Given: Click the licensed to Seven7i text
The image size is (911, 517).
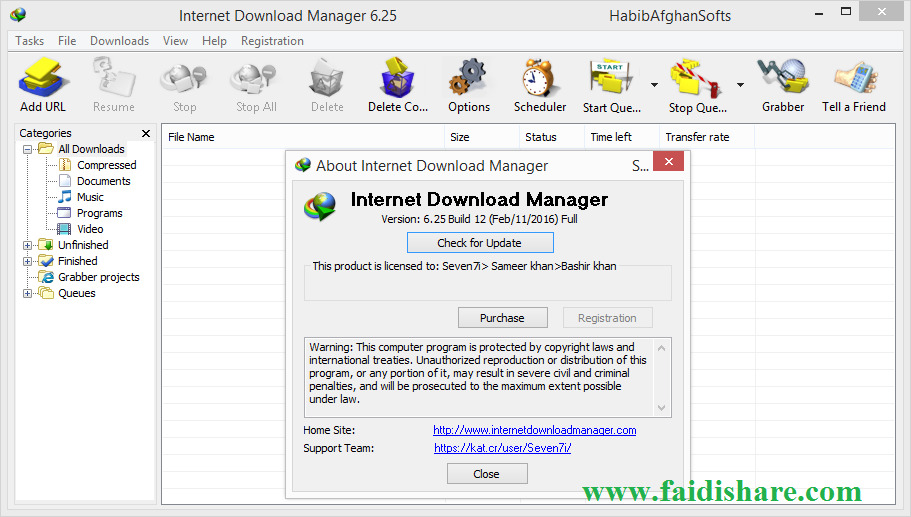Looking at the screenshot, I should click(x=464, y=266).
